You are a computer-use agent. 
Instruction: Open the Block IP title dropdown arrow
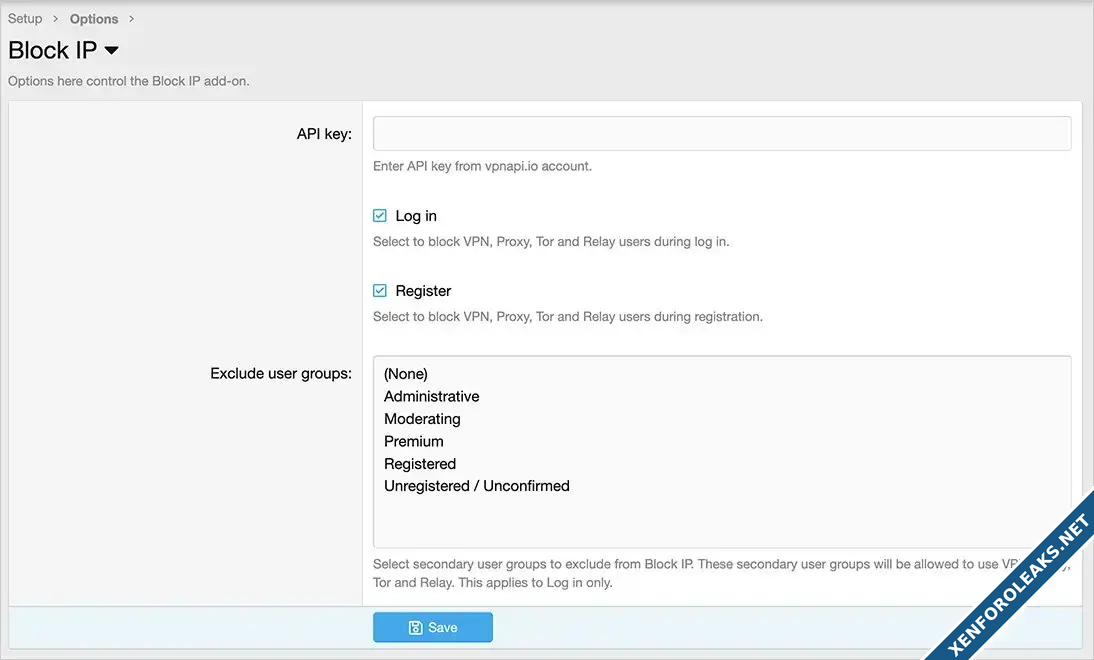coord(111,50)
